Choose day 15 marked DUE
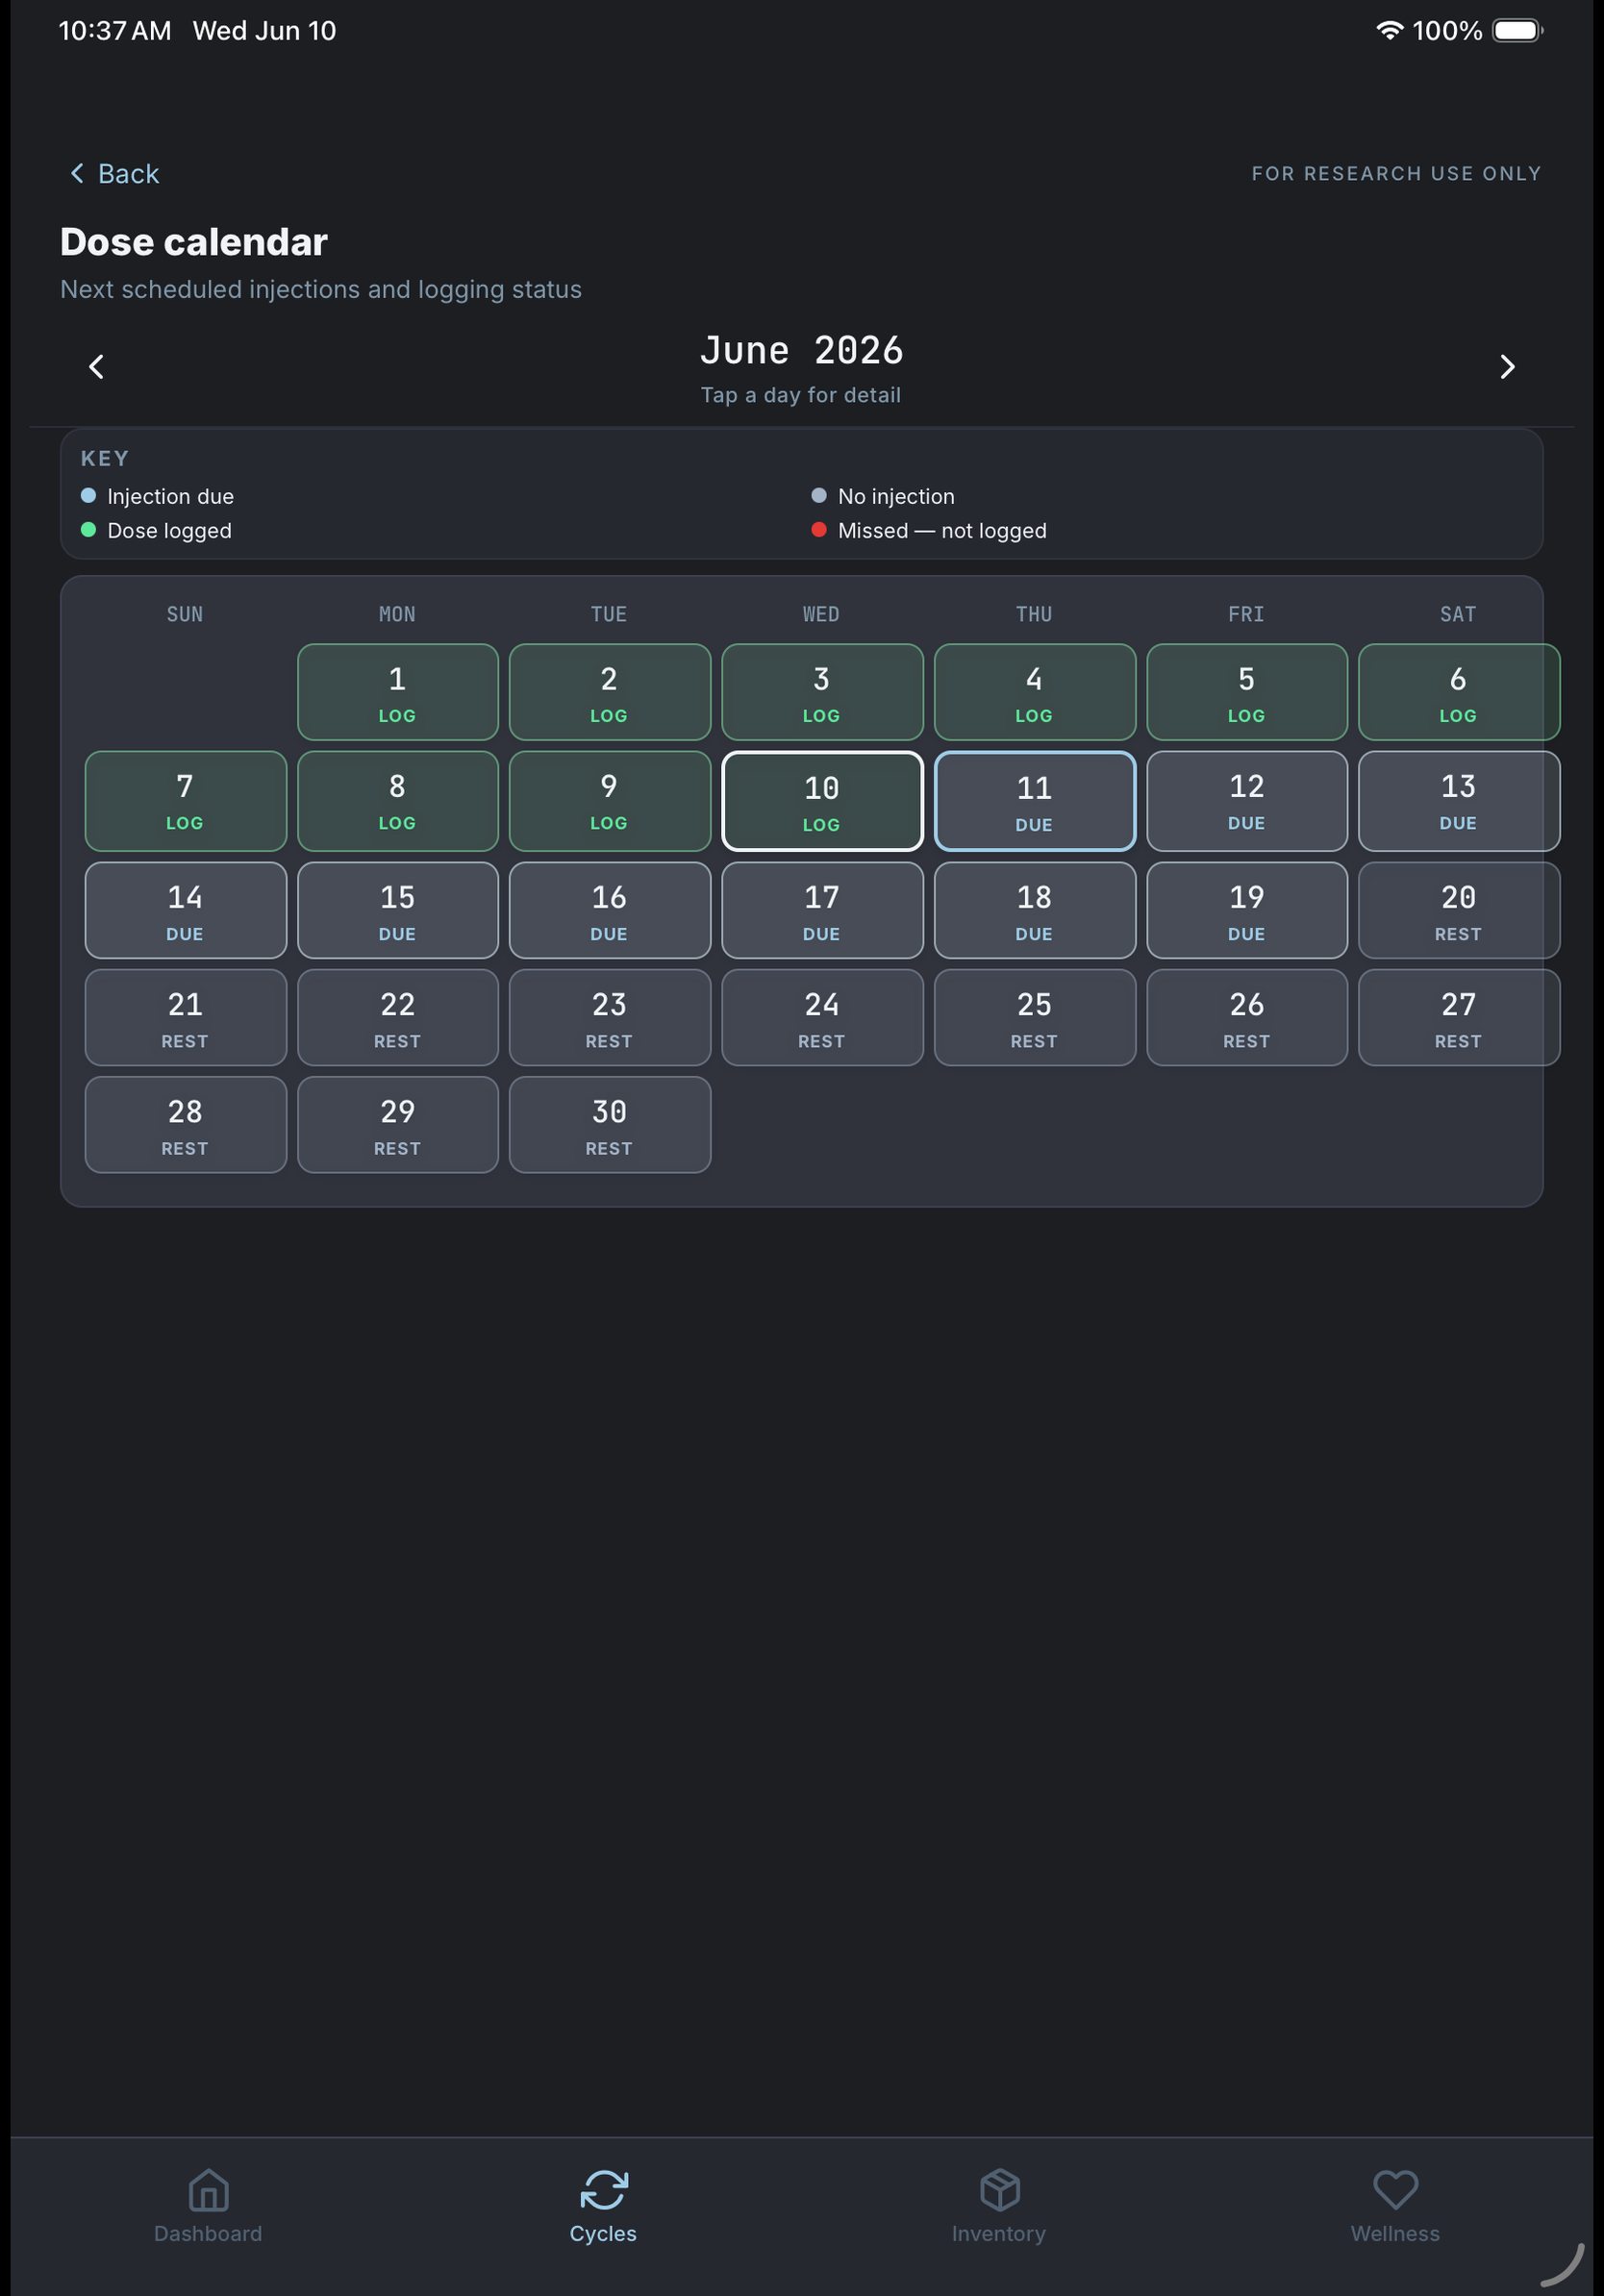Image resolution: width=1604 pixels, height=2296 pixels. (x=398, y=910)
